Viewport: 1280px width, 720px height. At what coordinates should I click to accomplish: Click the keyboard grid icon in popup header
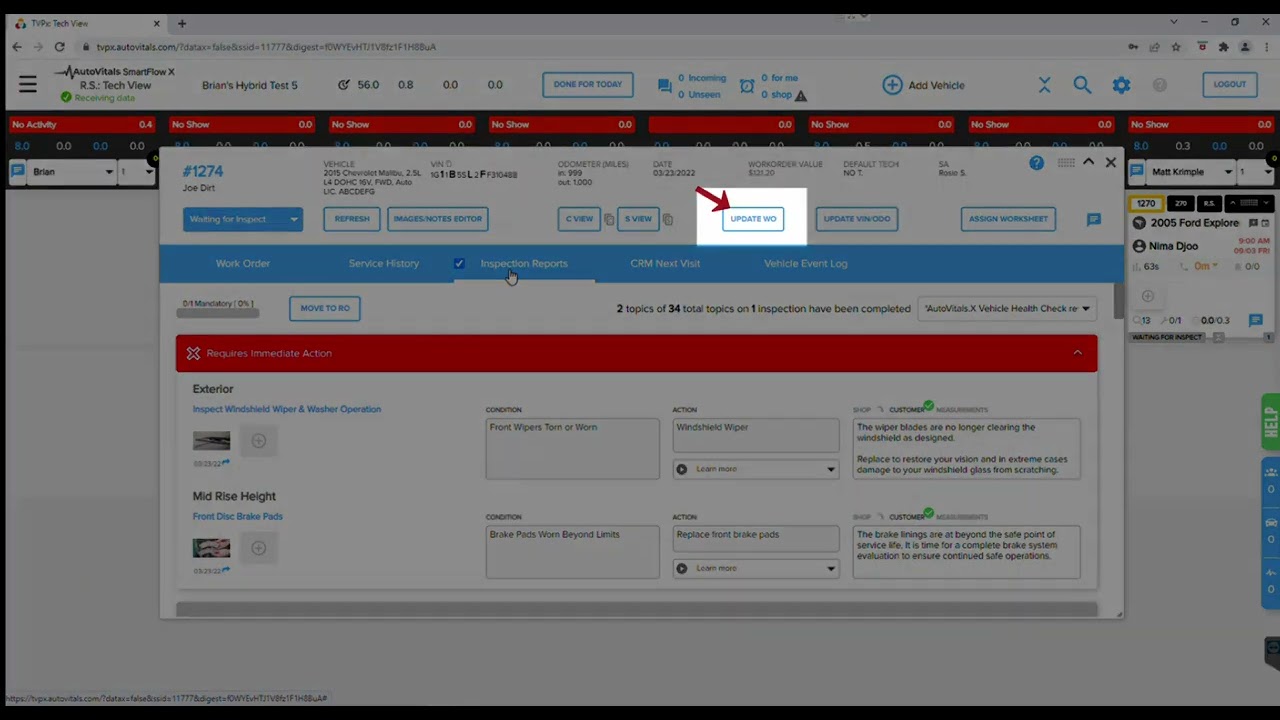click(x=1066, y=163)
